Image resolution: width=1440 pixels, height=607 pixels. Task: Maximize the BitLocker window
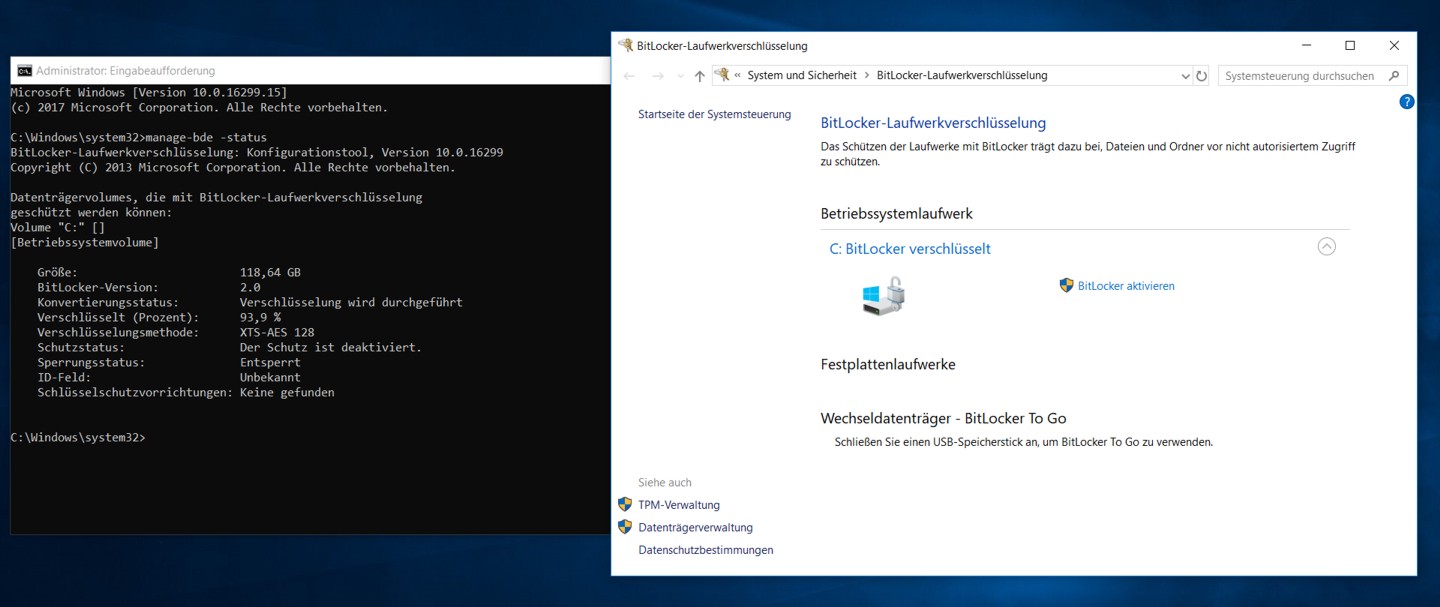pyautogui.click(x=1350, y=46)
